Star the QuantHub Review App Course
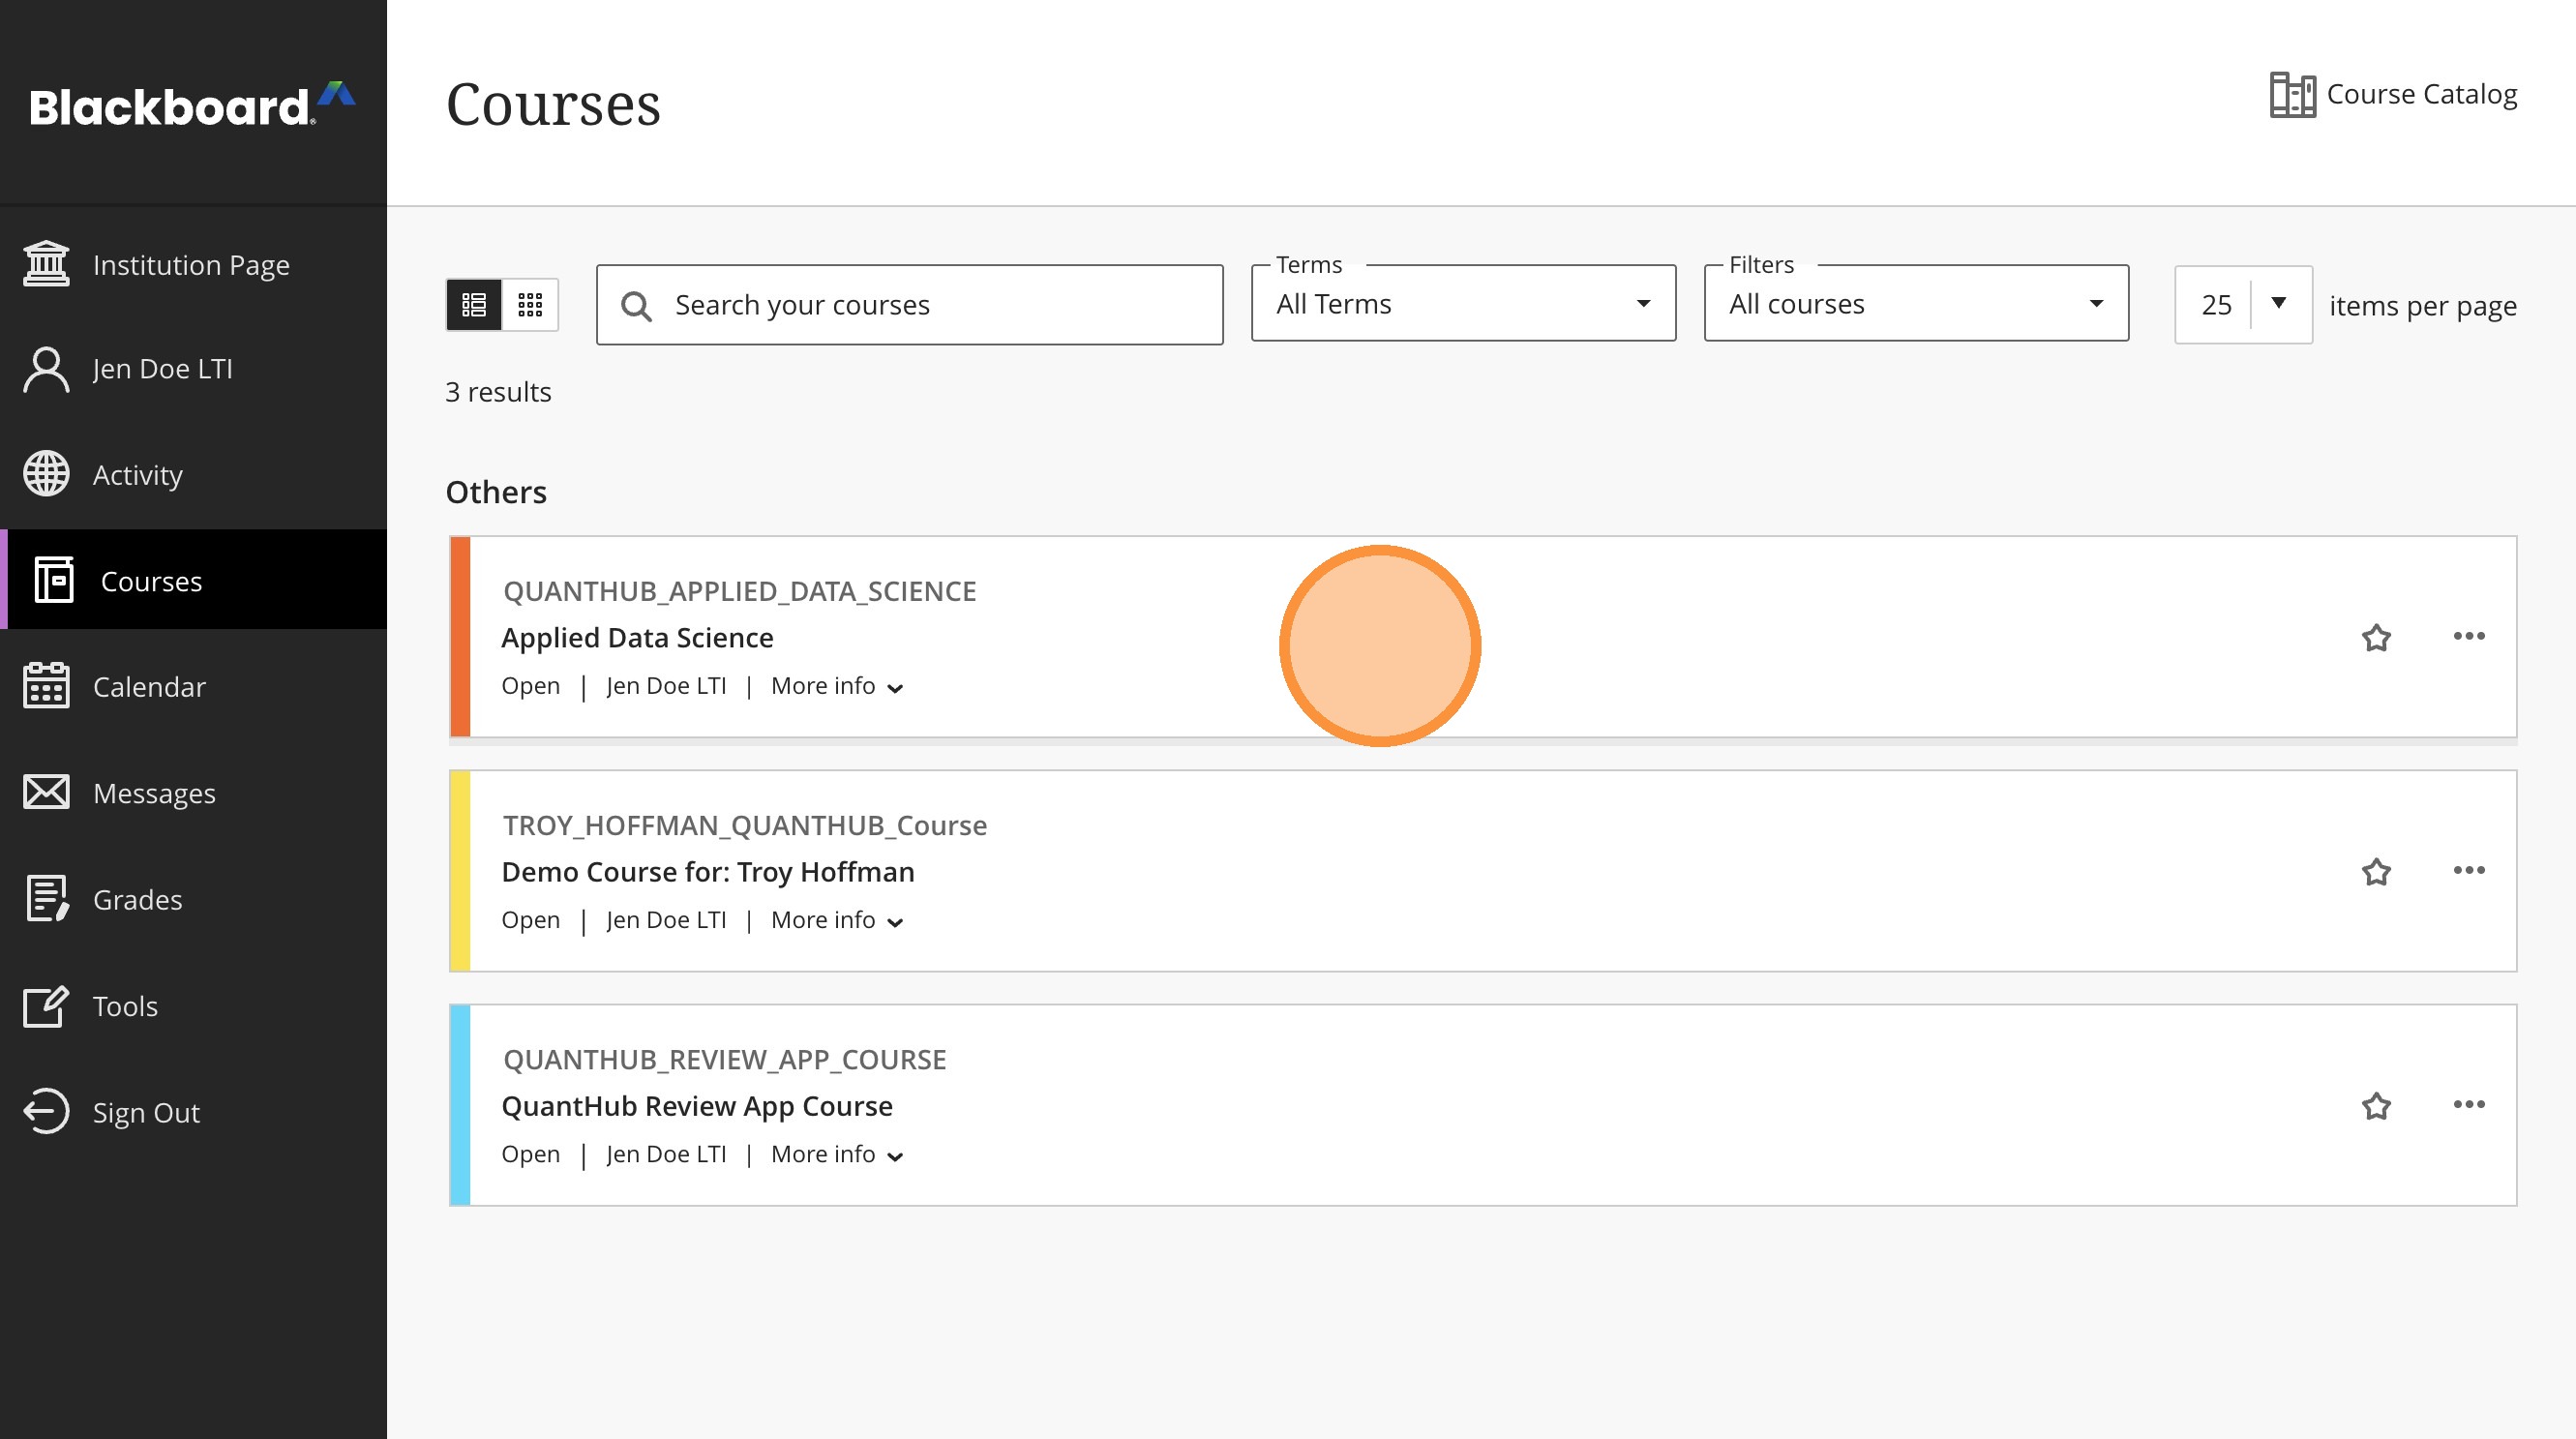 pyautogui.click(x=2376, y=1106)
